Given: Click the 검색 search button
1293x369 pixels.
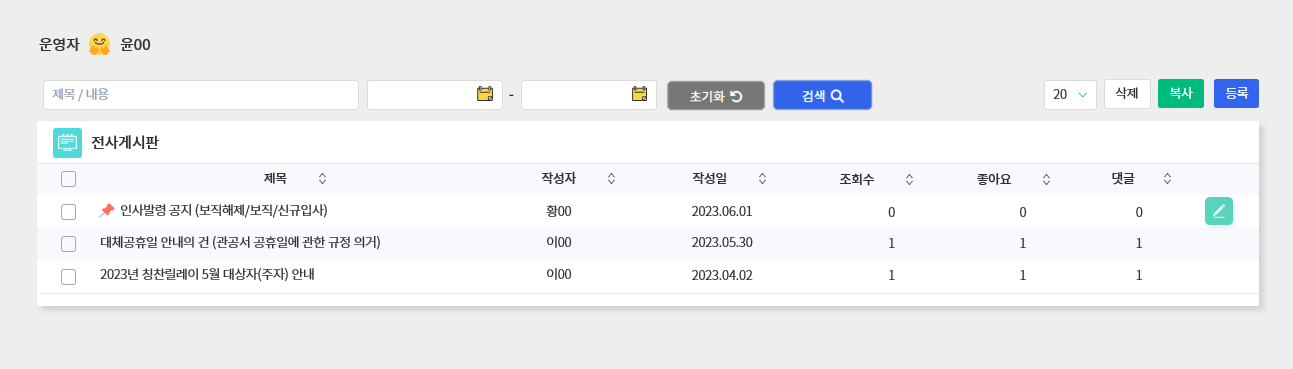Looking at the screenshot, I should point(822,96).
